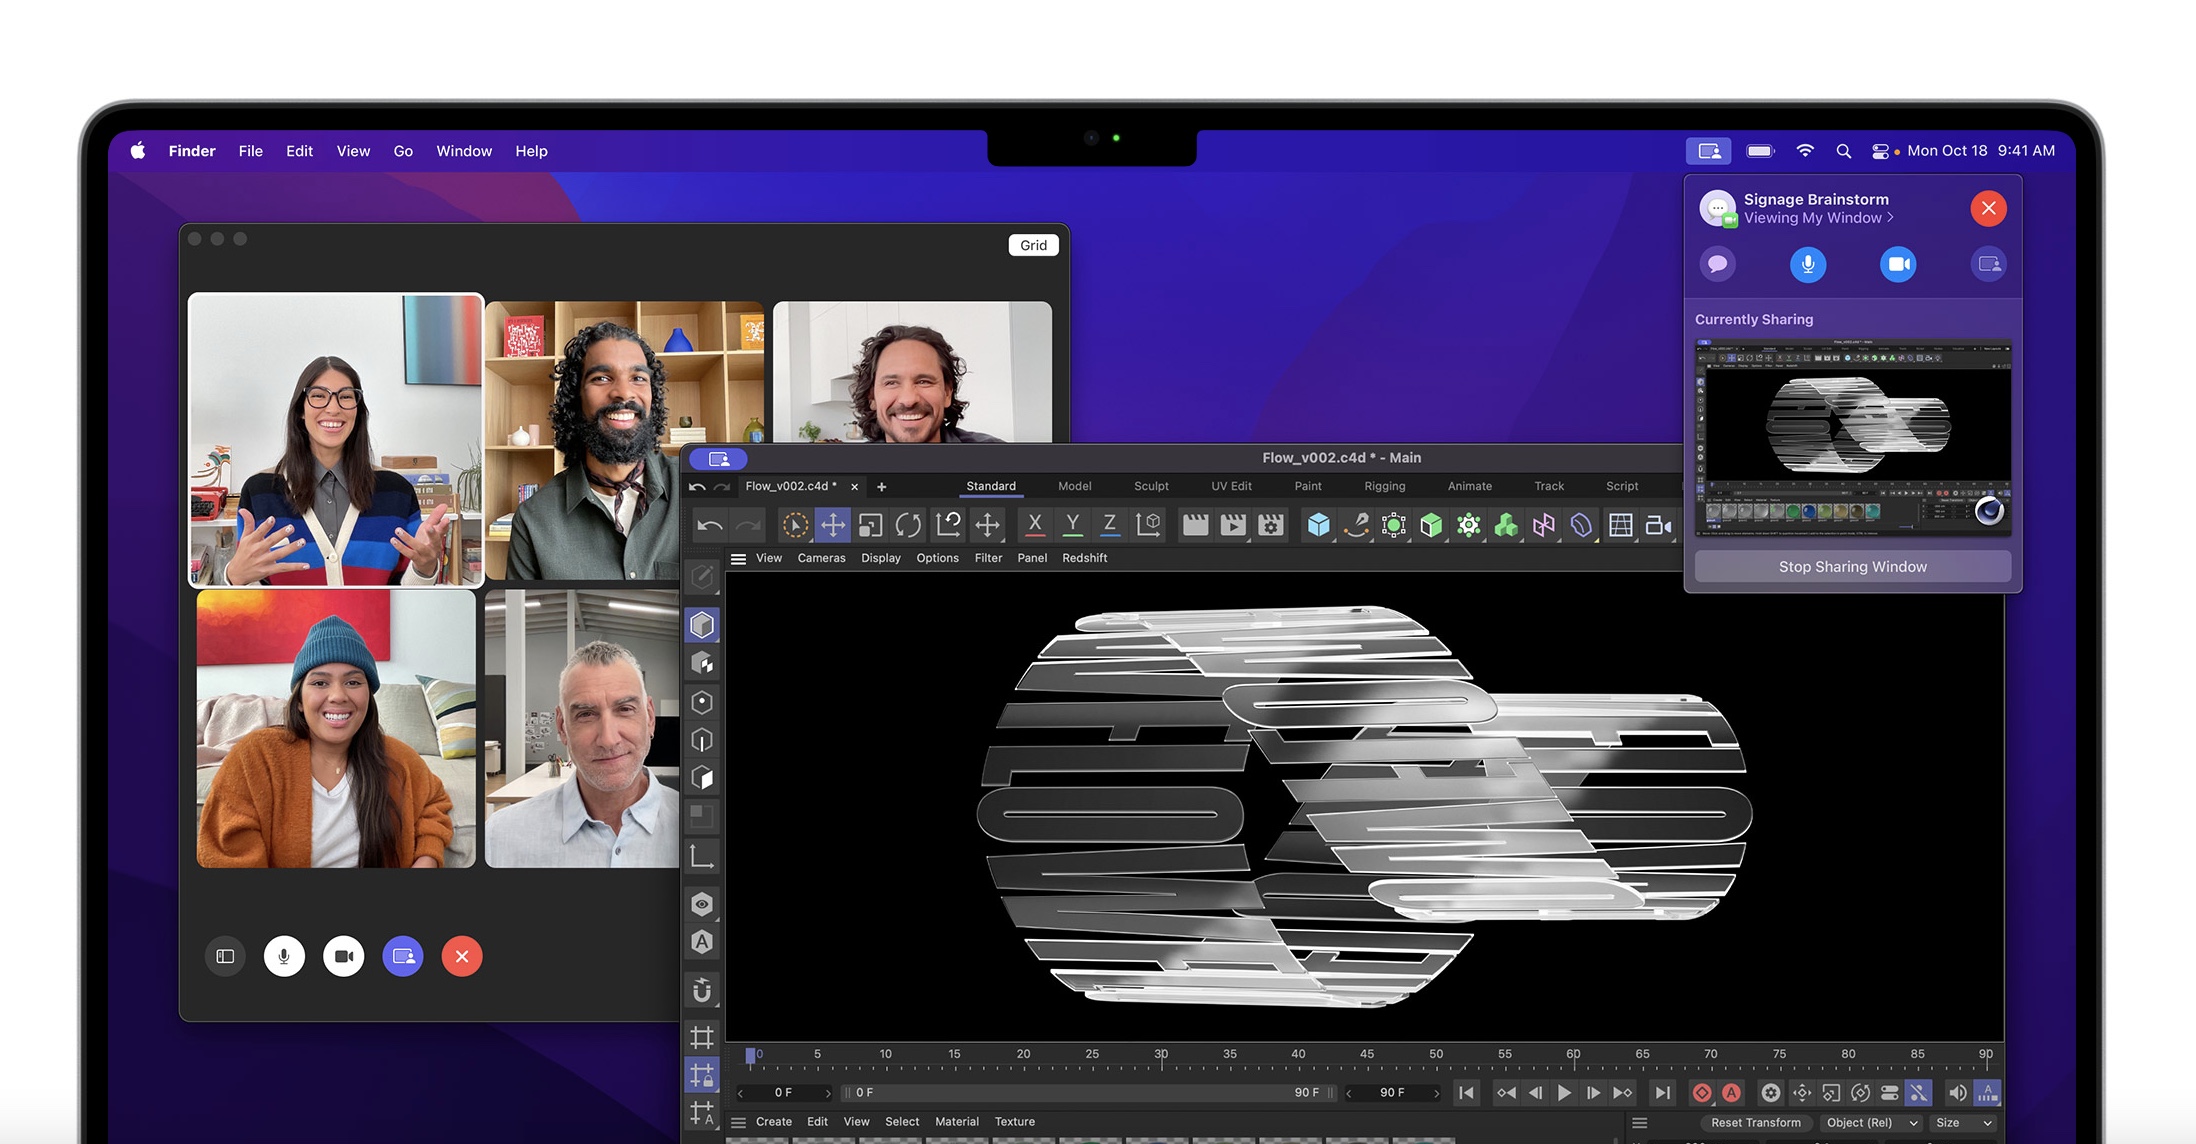Click the green Extrude generator cube icon
Screen dimensions: 2196x1144
coord(1431,524)
